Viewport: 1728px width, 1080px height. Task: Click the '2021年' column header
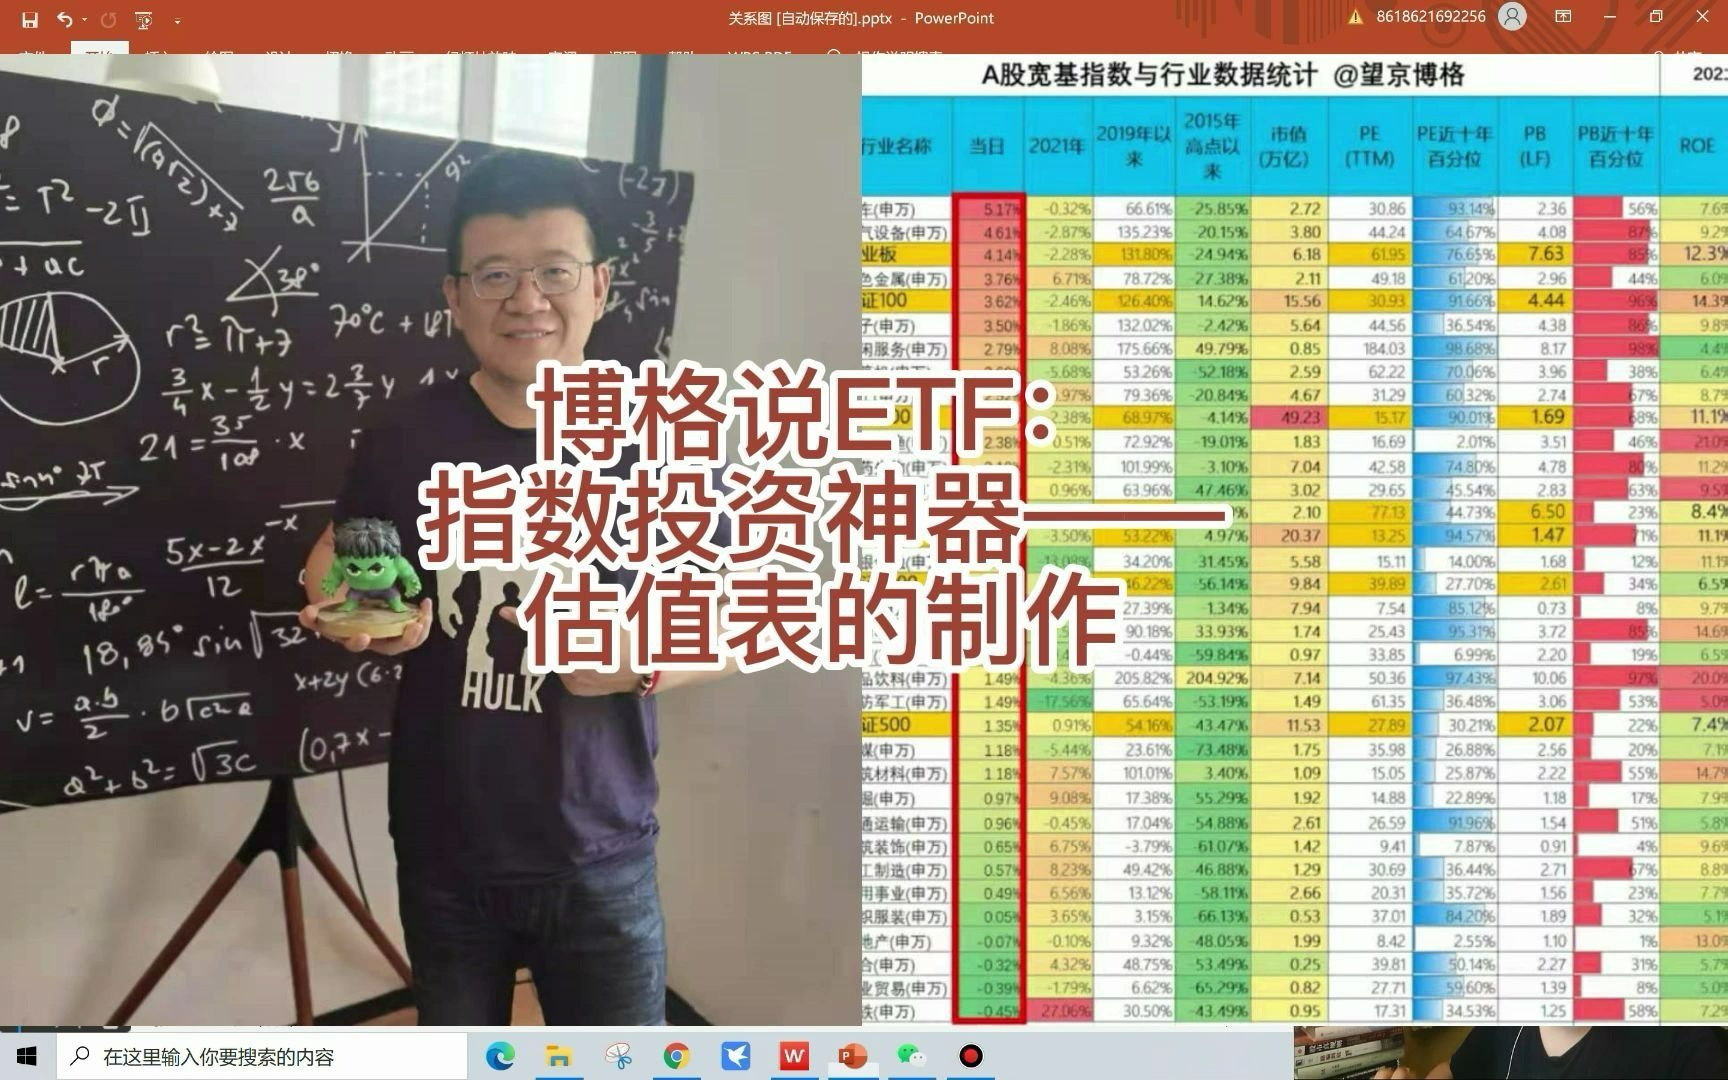pos(1057,146)
